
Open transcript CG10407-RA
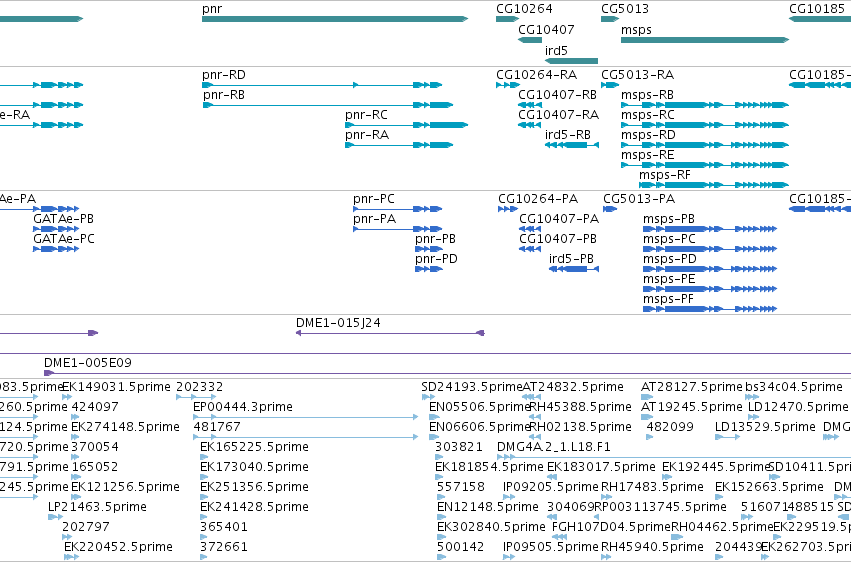[x=530, y=125]
